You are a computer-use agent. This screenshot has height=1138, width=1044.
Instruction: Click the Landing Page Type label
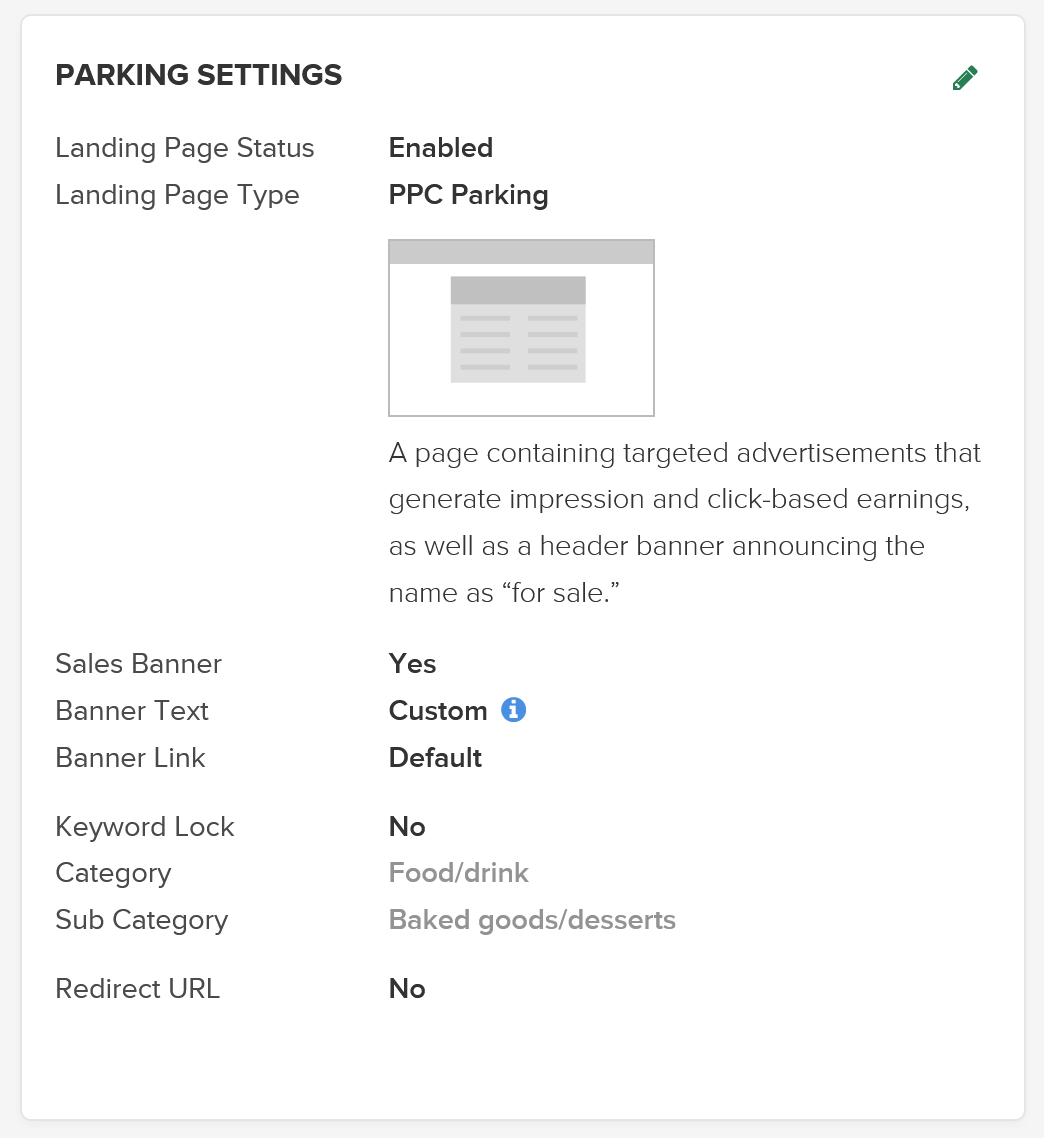coord(177,195)
